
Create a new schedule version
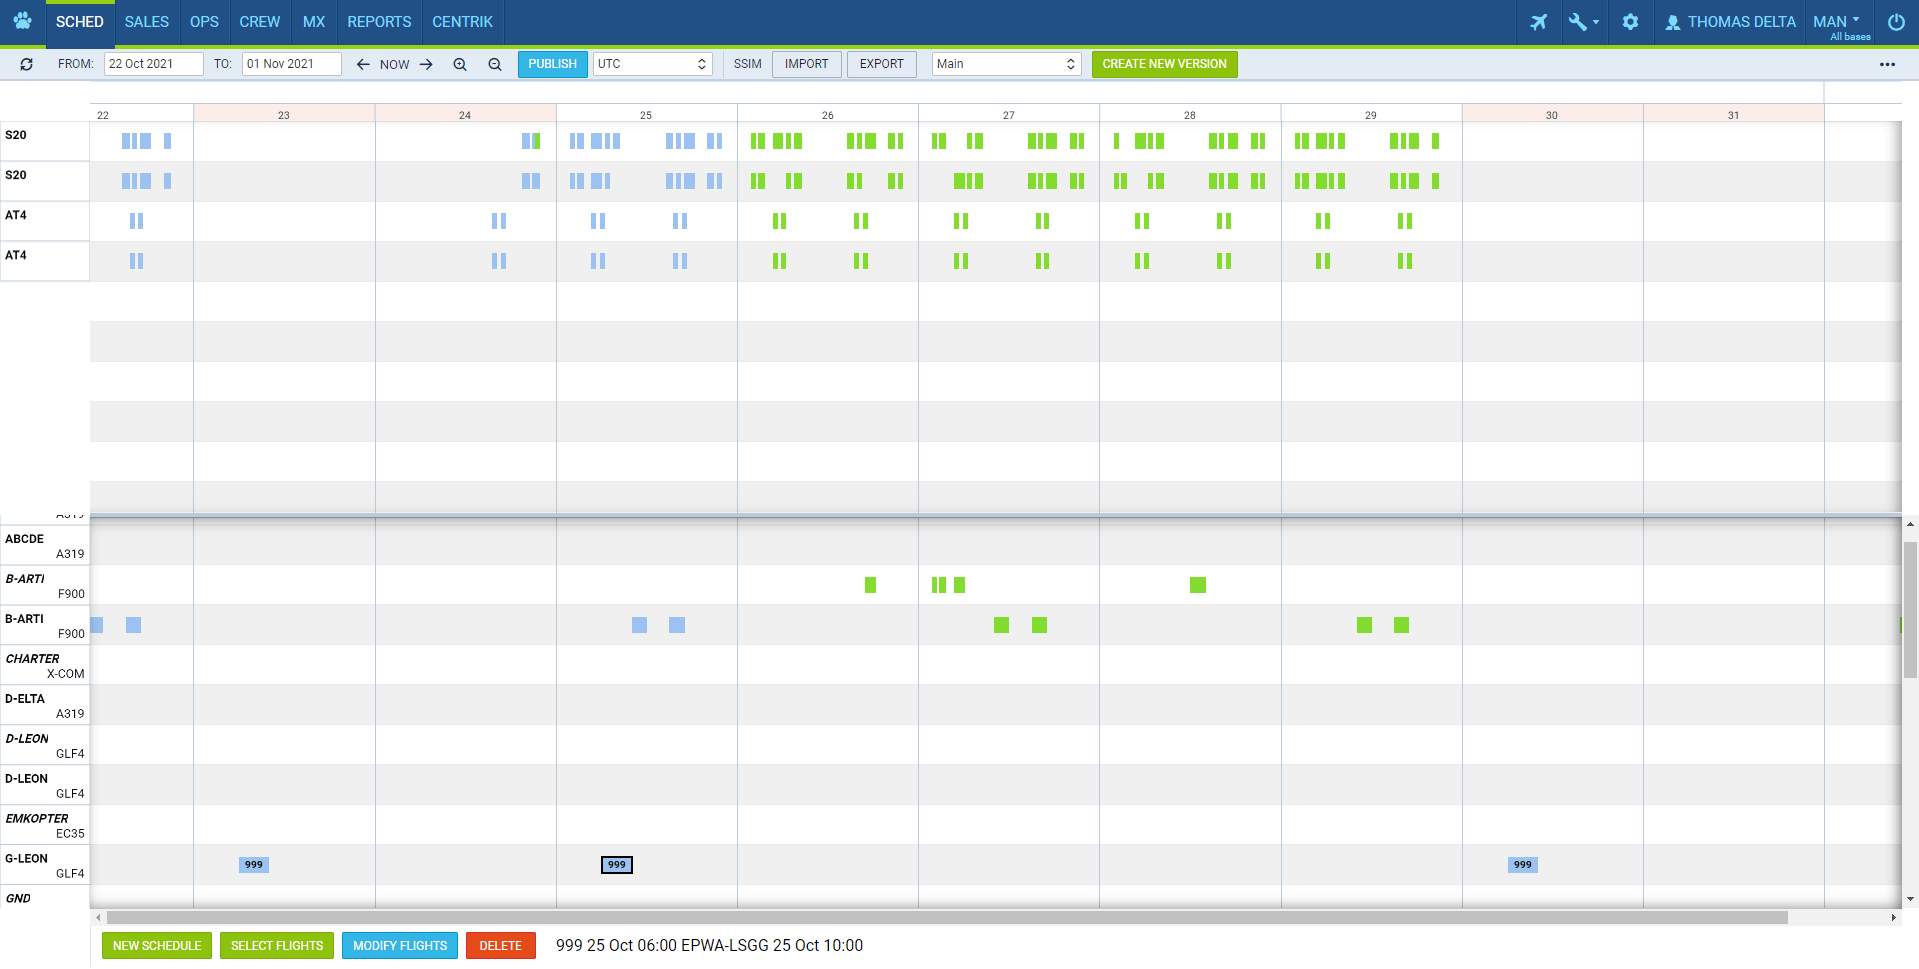click(x=1164, y=63)
